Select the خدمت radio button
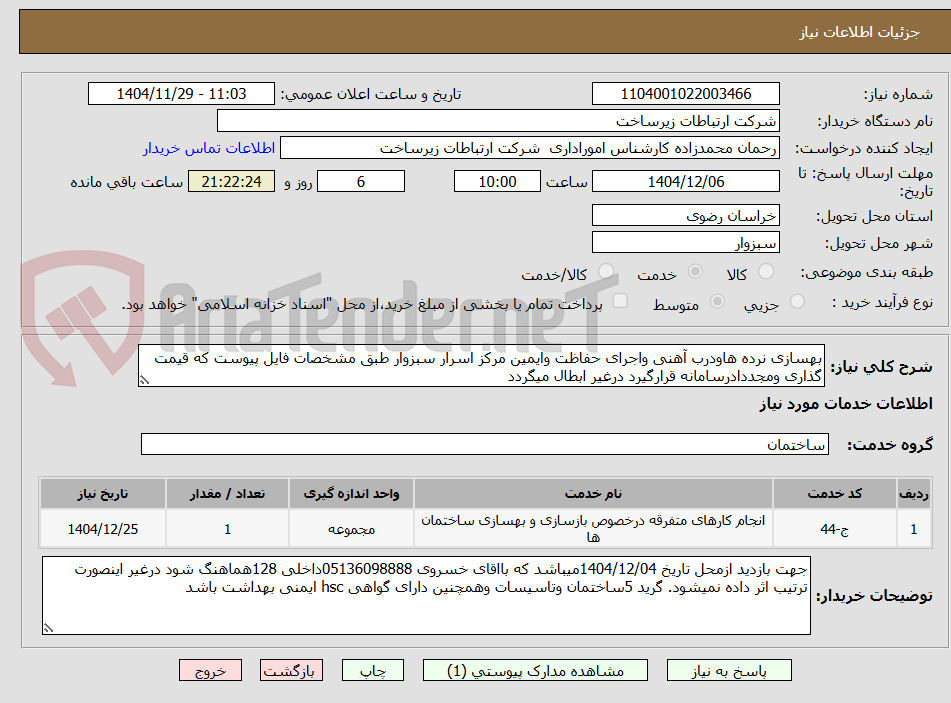951x703 pixels. tap(696, 271)
